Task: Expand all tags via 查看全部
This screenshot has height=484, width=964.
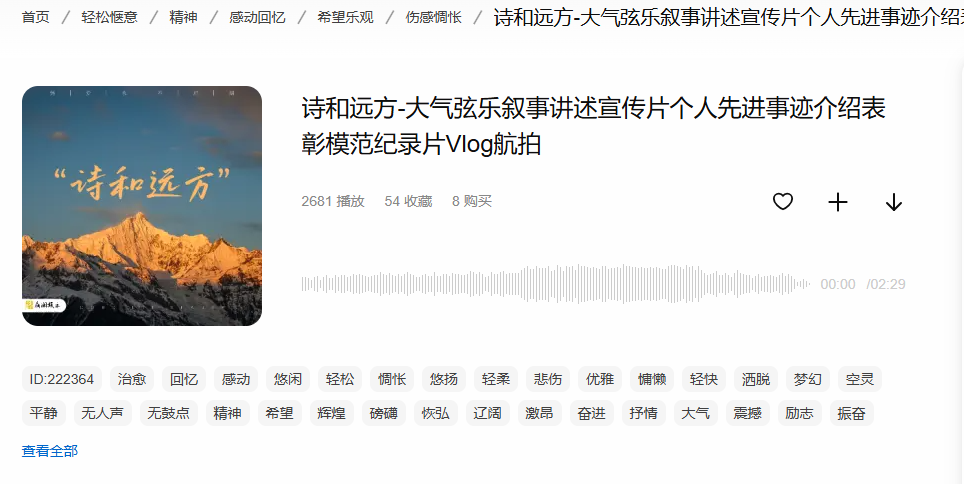Action: click(x=50, y=451)
